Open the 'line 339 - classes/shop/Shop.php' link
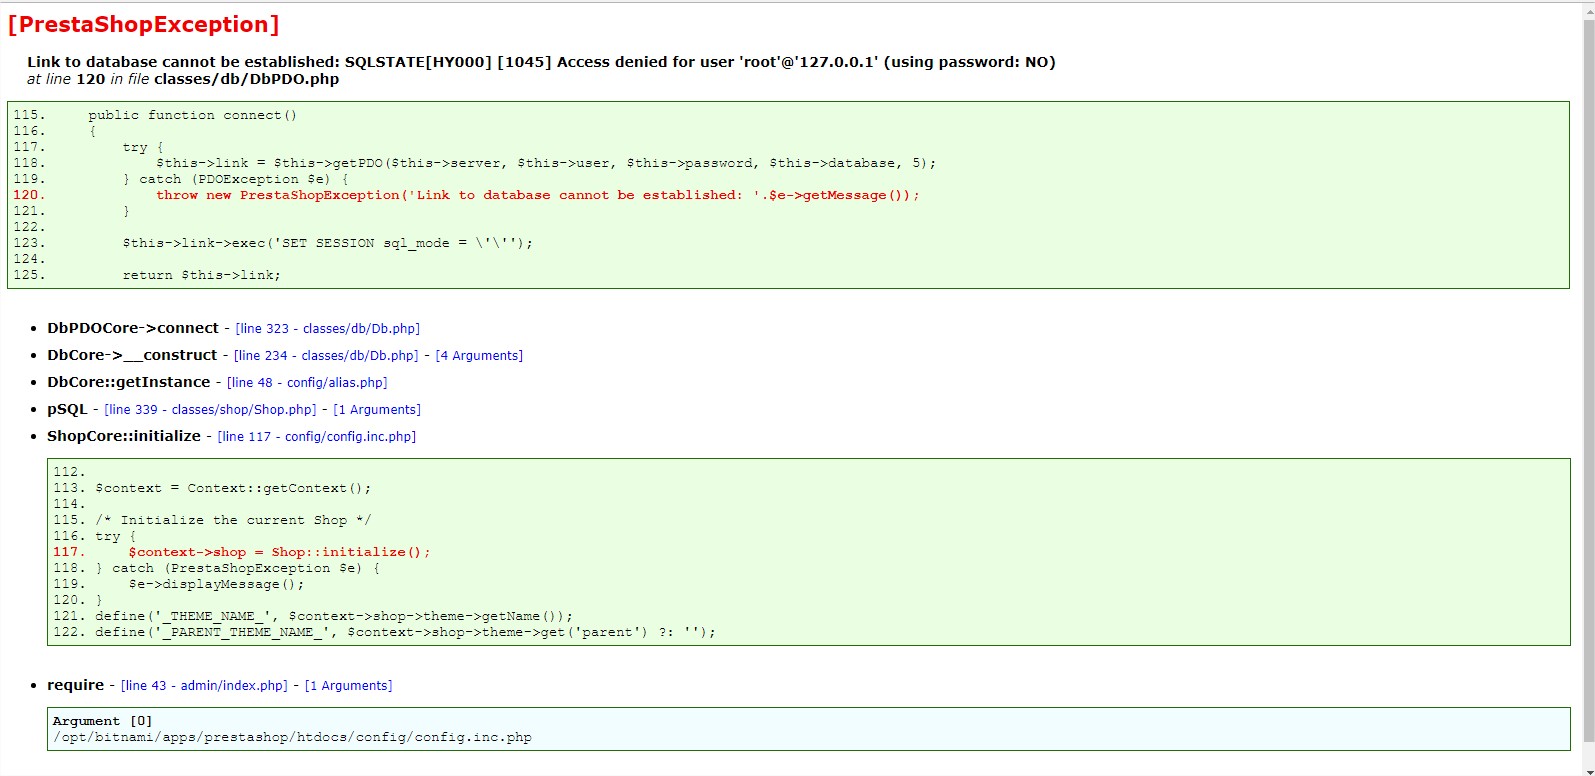This screenshot has width=1595, height=776. coord(210,409)
